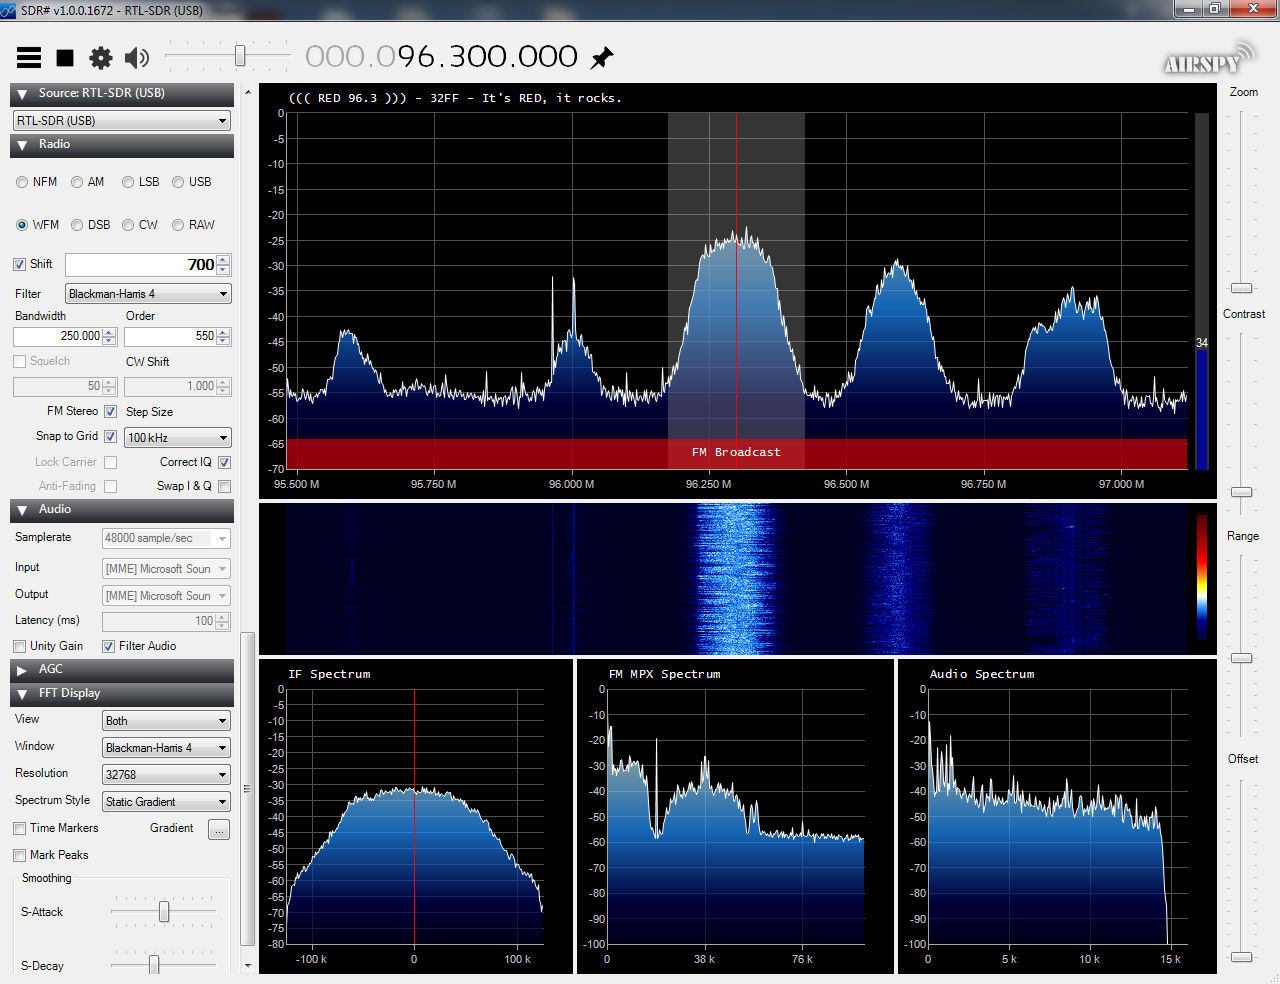Open the Filter Blackman-Harris 4 dropdown

point(148,294)
